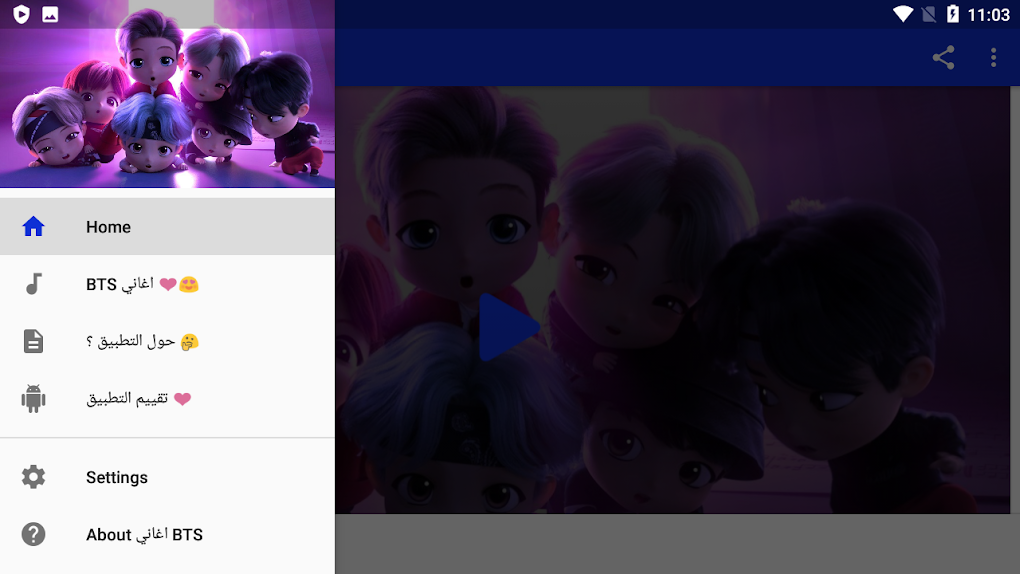Click the Settings gear icon
This screenshot has width=1020, height=574.
[33, 477]
